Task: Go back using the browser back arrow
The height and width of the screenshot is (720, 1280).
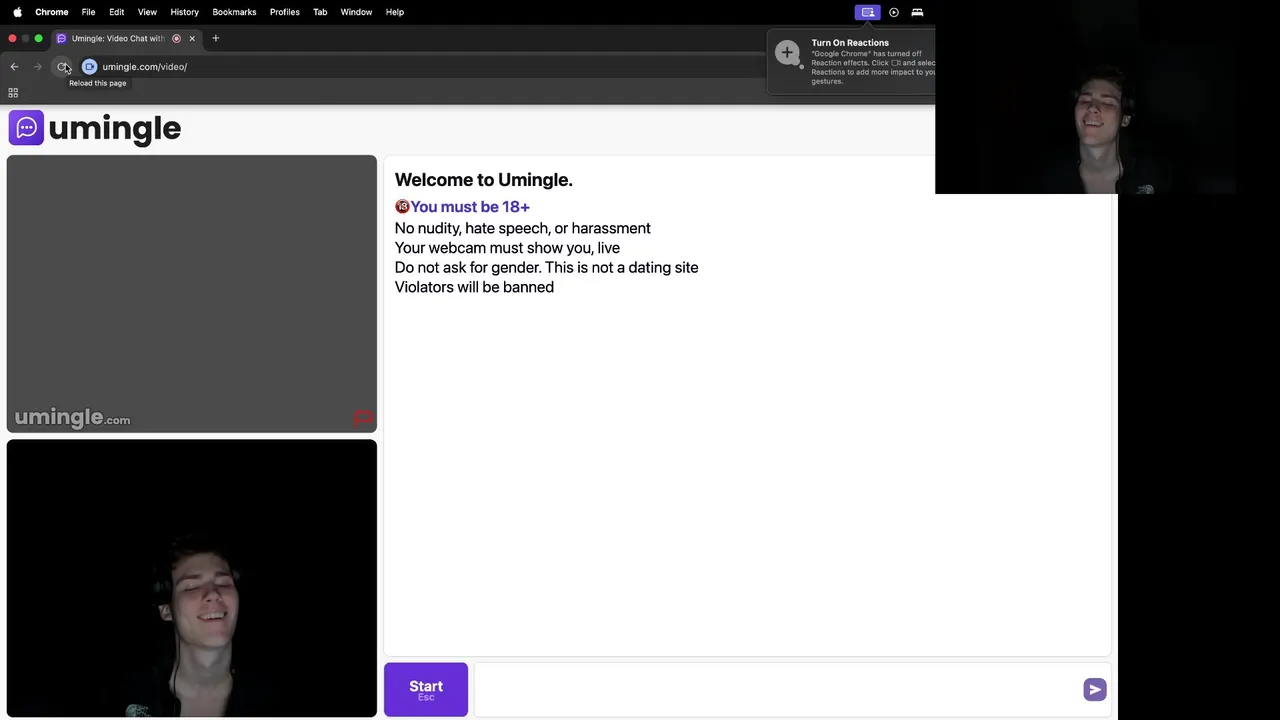Action: tap(14, 67)
